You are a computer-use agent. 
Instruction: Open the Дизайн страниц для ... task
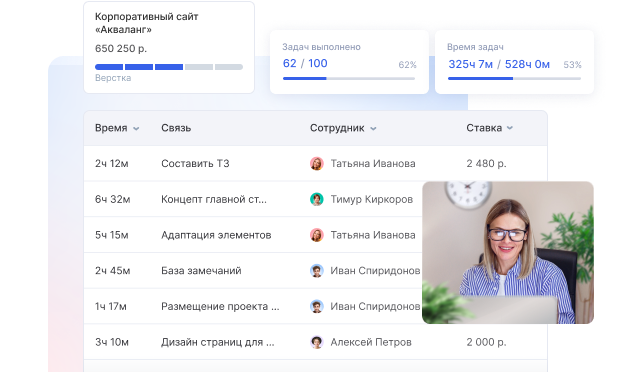coord(218,342)
